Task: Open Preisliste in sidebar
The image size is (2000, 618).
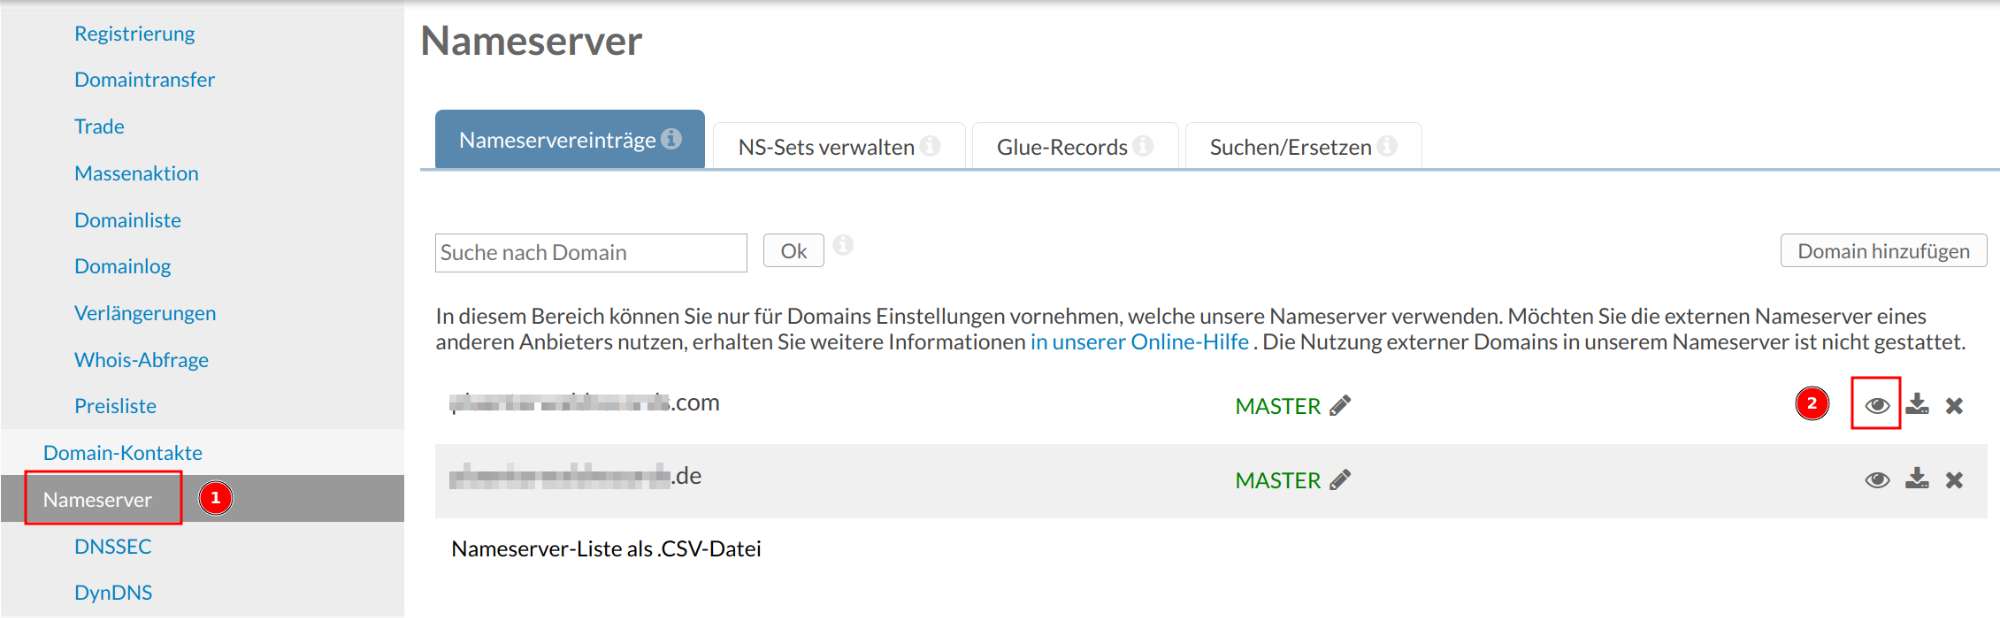Action: pyautogui.click(x=115, y=406)
